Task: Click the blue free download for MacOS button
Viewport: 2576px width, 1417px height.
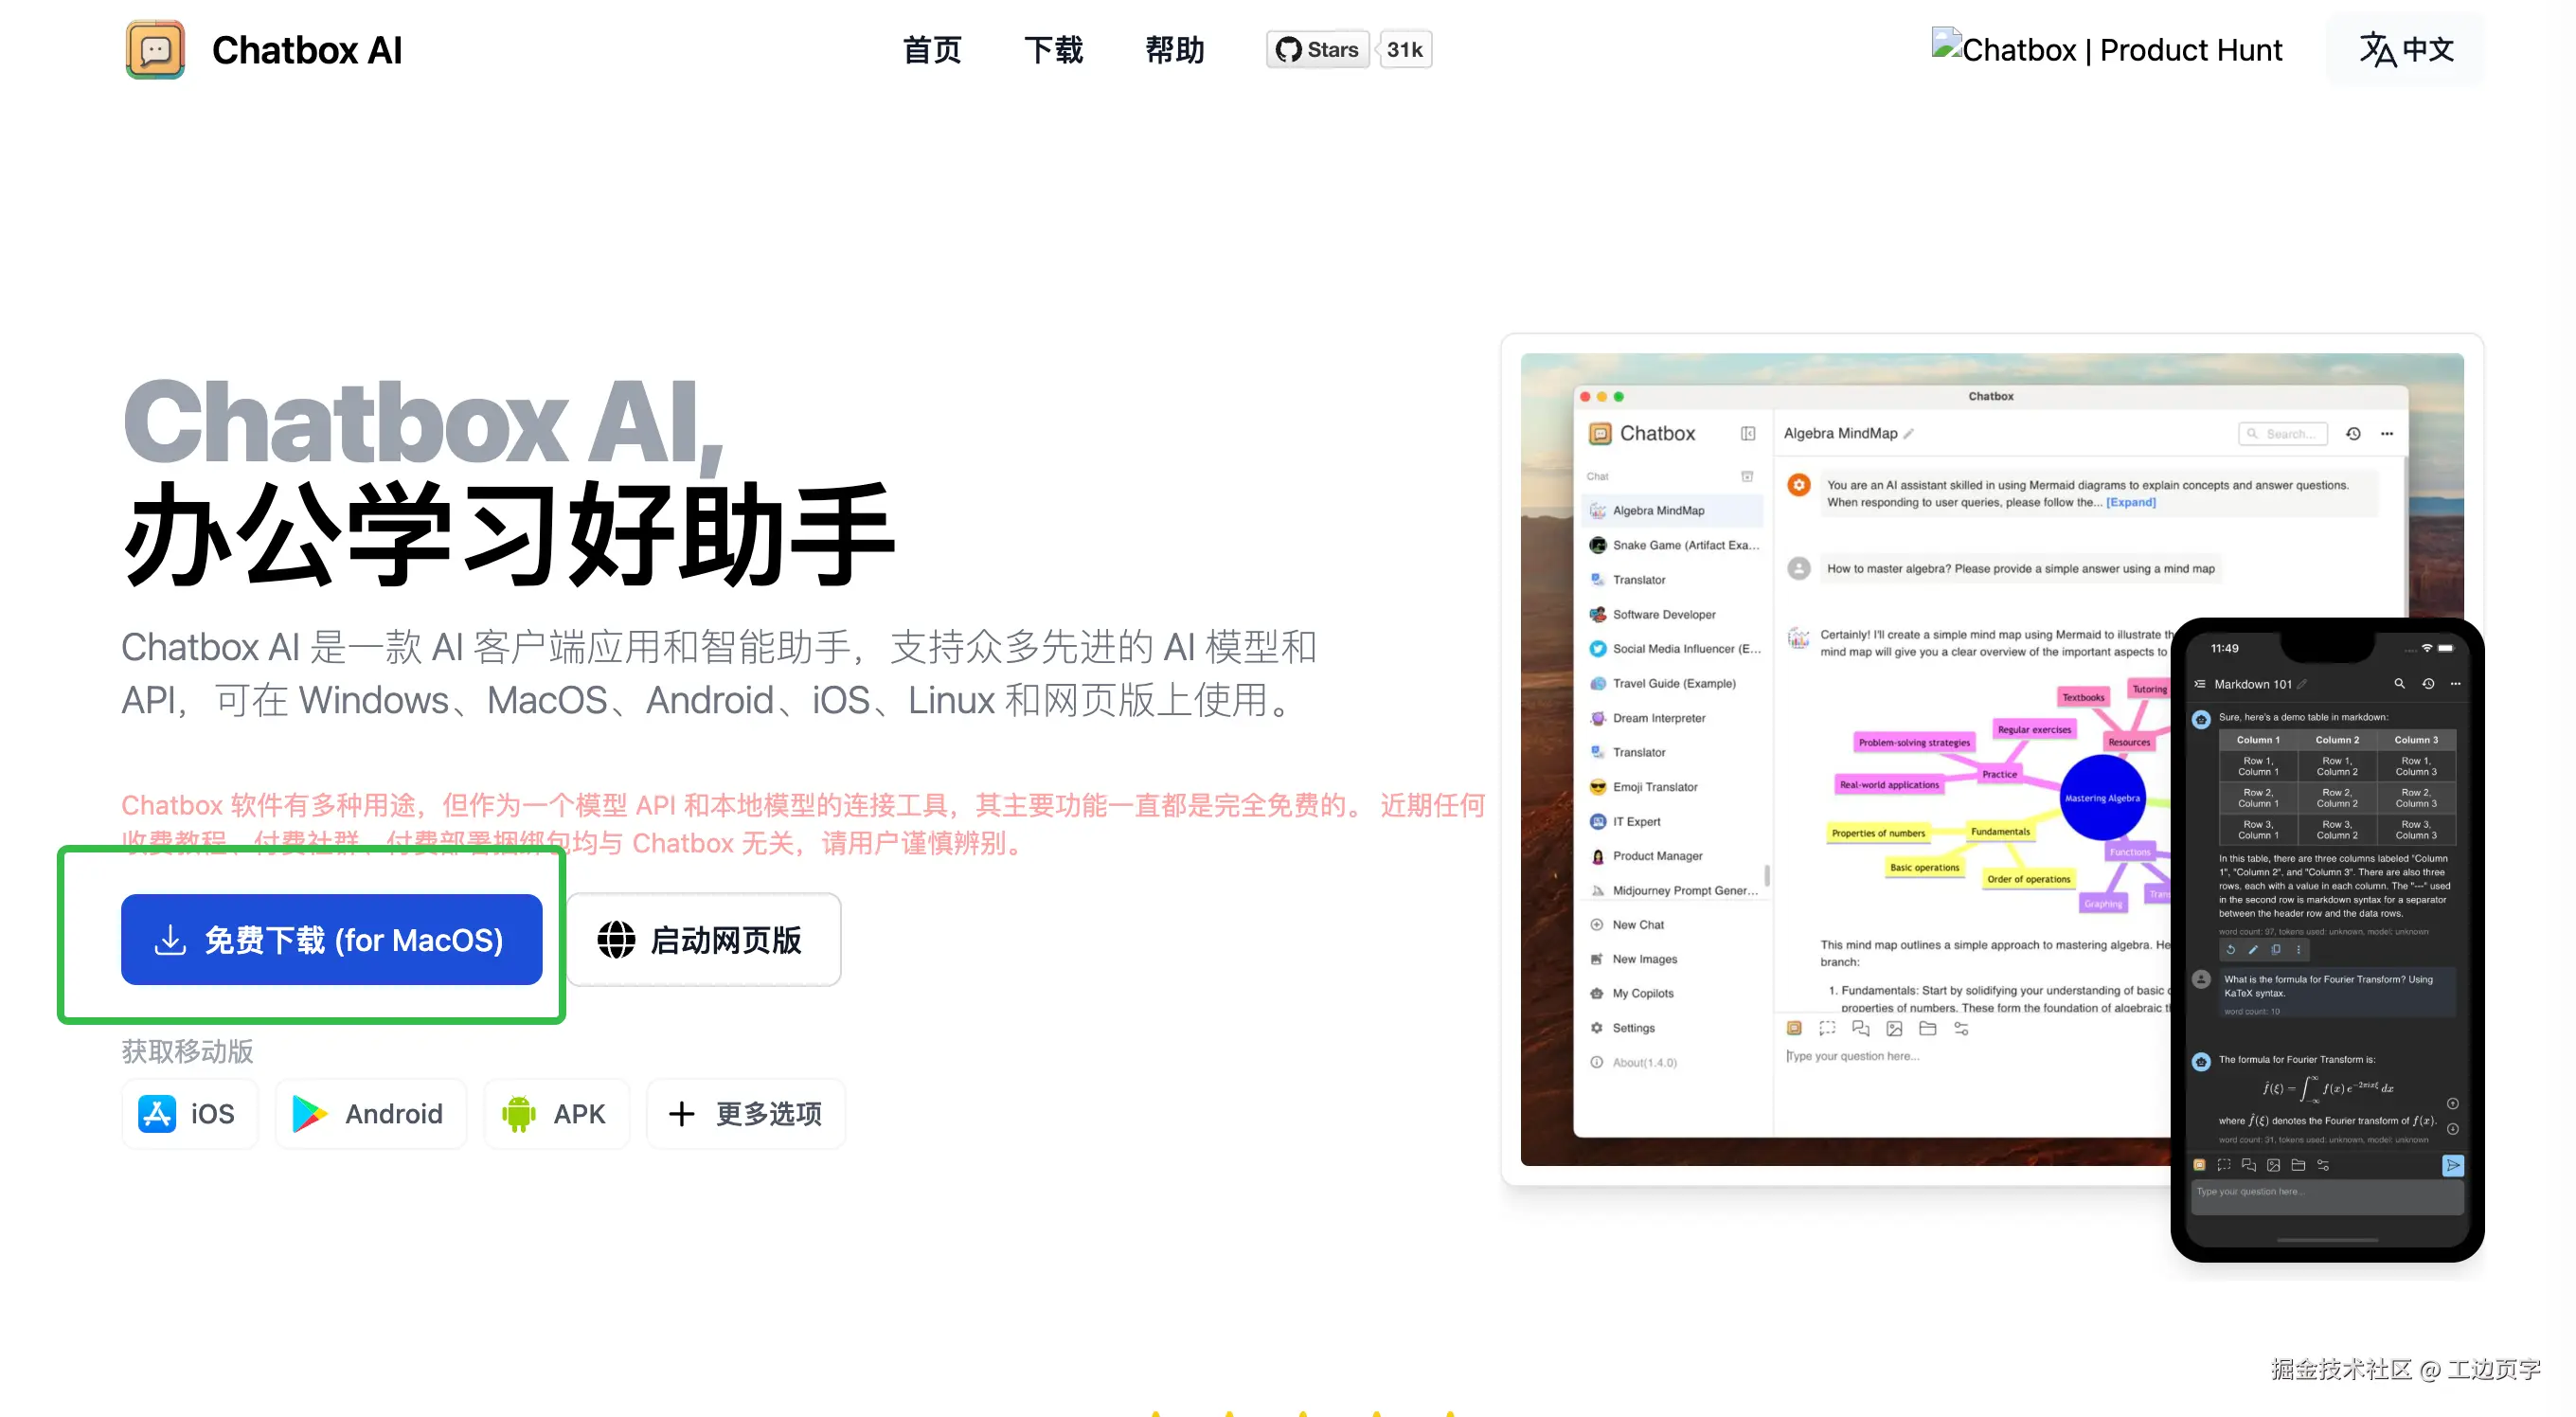Action: coord(331,939)
